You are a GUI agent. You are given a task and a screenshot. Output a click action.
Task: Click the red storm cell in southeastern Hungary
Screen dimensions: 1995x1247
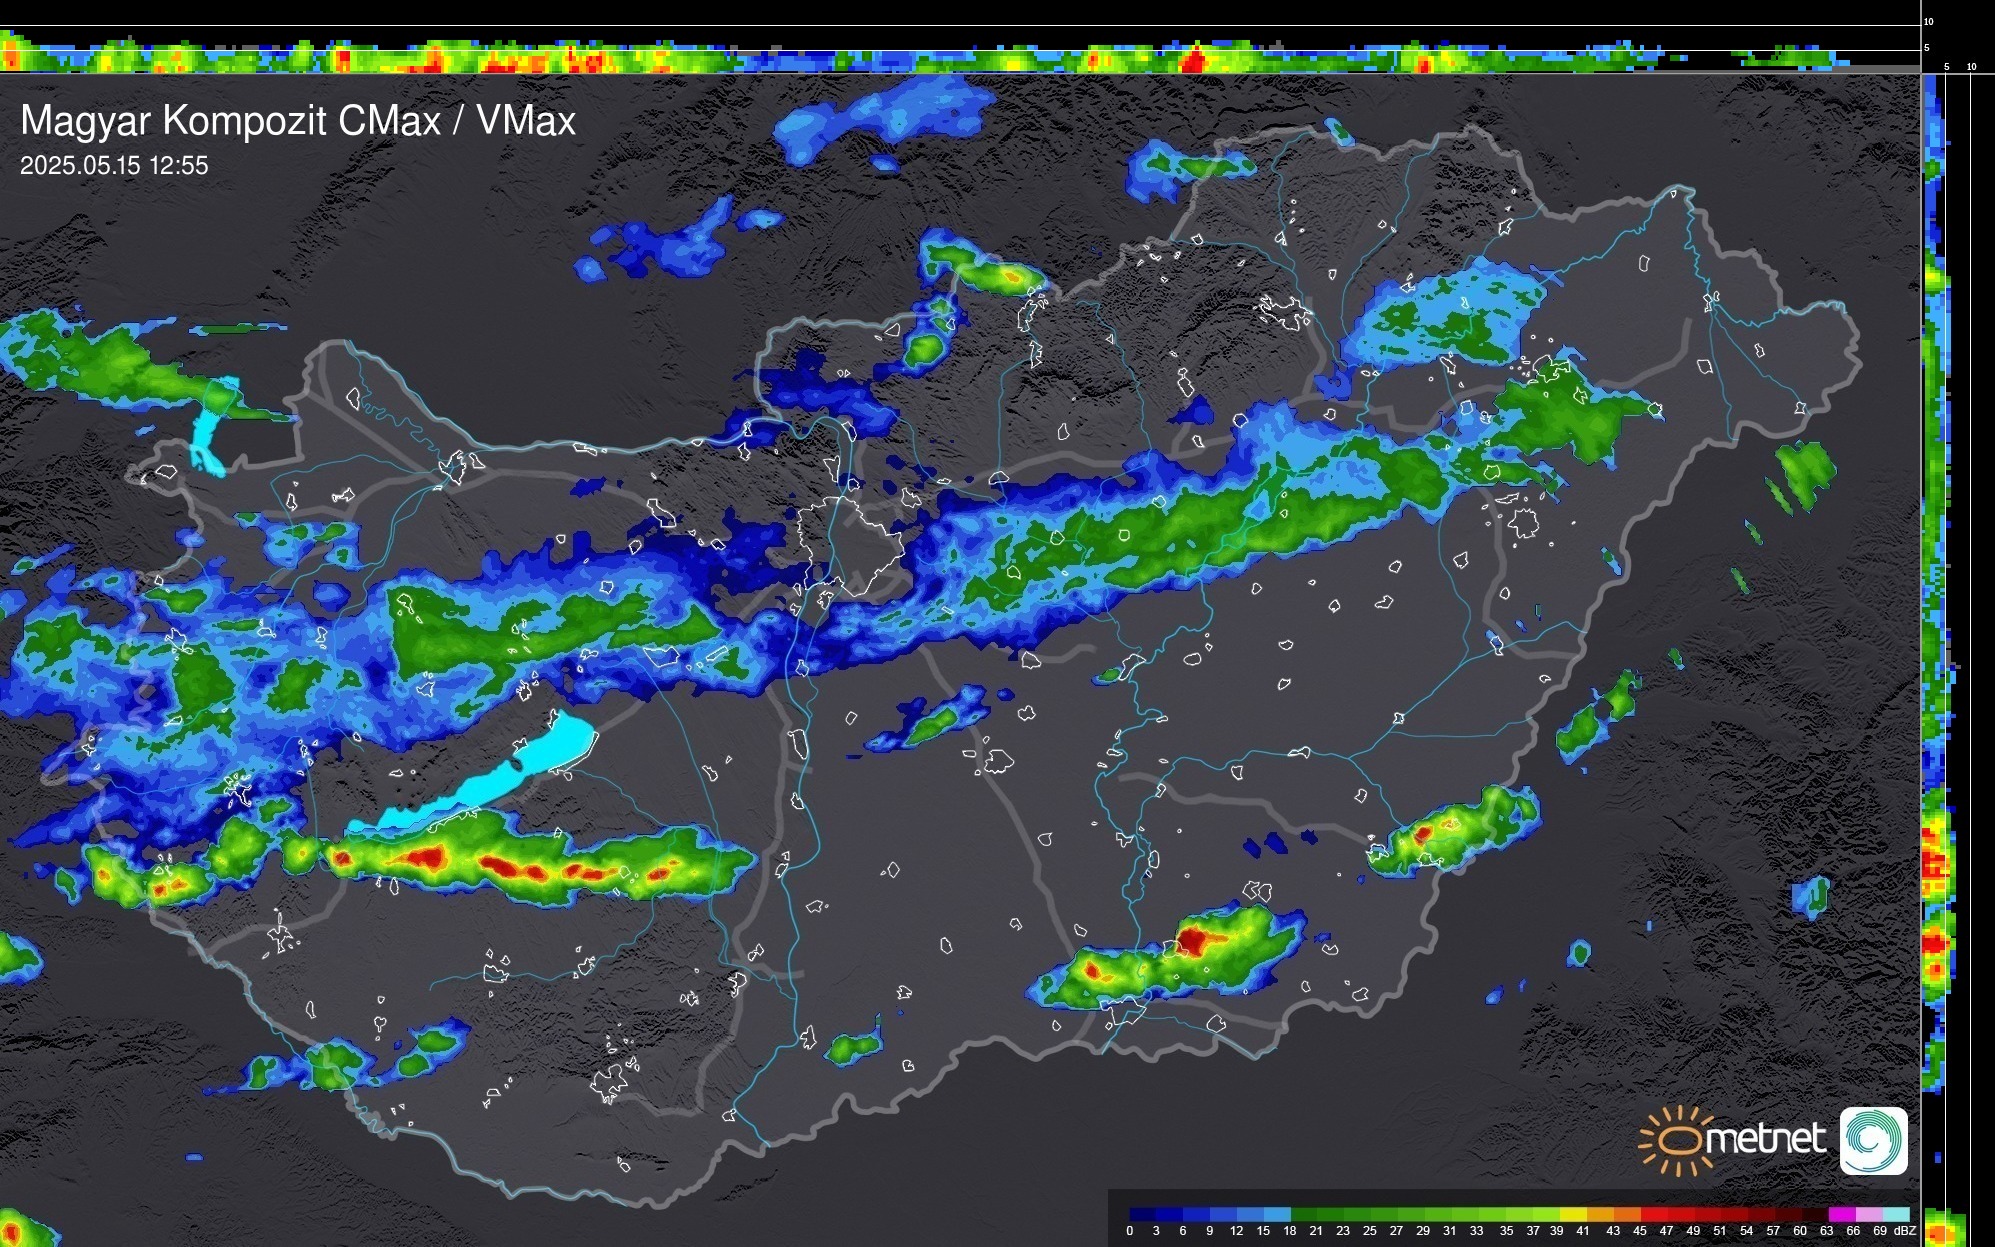tap(1193, 941)
